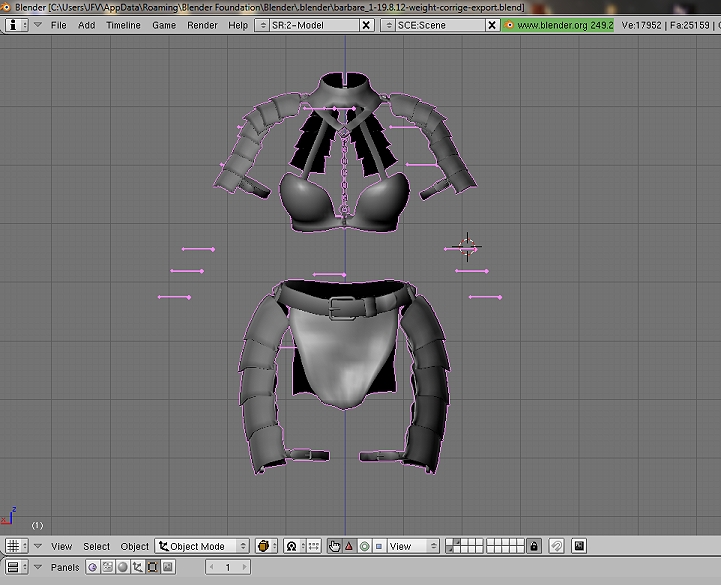Click the SCE:Scene name field
The height and width of the screenshot is (585, 721).
click(x=440, y=25)
